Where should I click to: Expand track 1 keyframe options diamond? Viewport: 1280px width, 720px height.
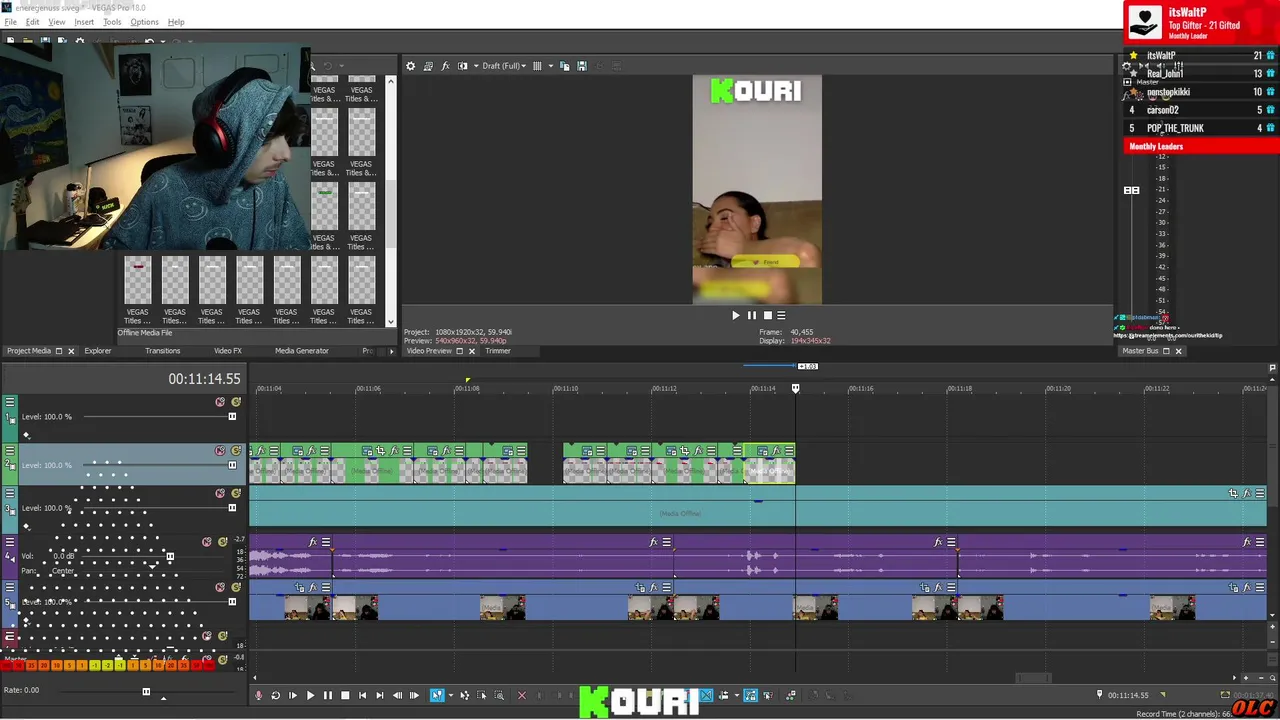pyautogui.click(x=26, y=435)
